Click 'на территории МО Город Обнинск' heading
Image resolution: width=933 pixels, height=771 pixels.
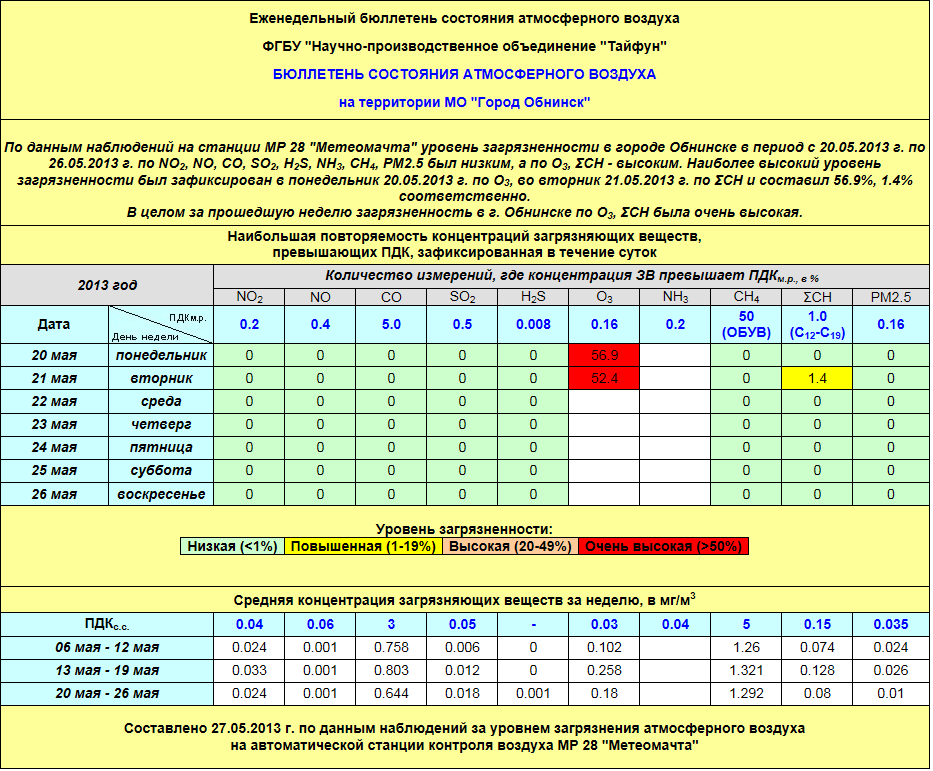pyautogui.click(x=465, y=102)
